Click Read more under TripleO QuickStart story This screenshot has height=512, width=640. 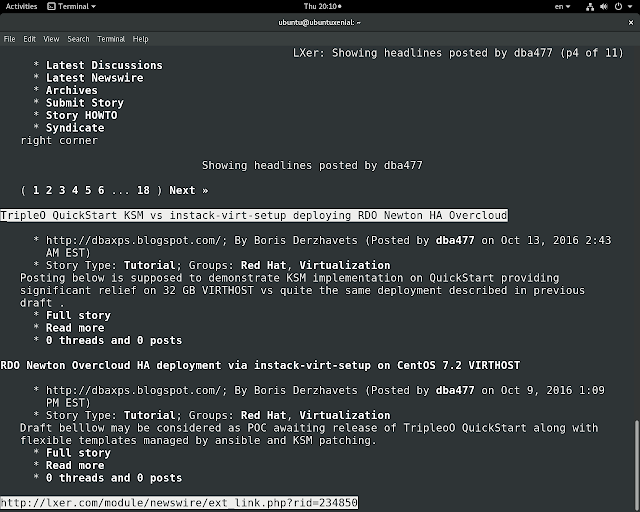point(75,328)
